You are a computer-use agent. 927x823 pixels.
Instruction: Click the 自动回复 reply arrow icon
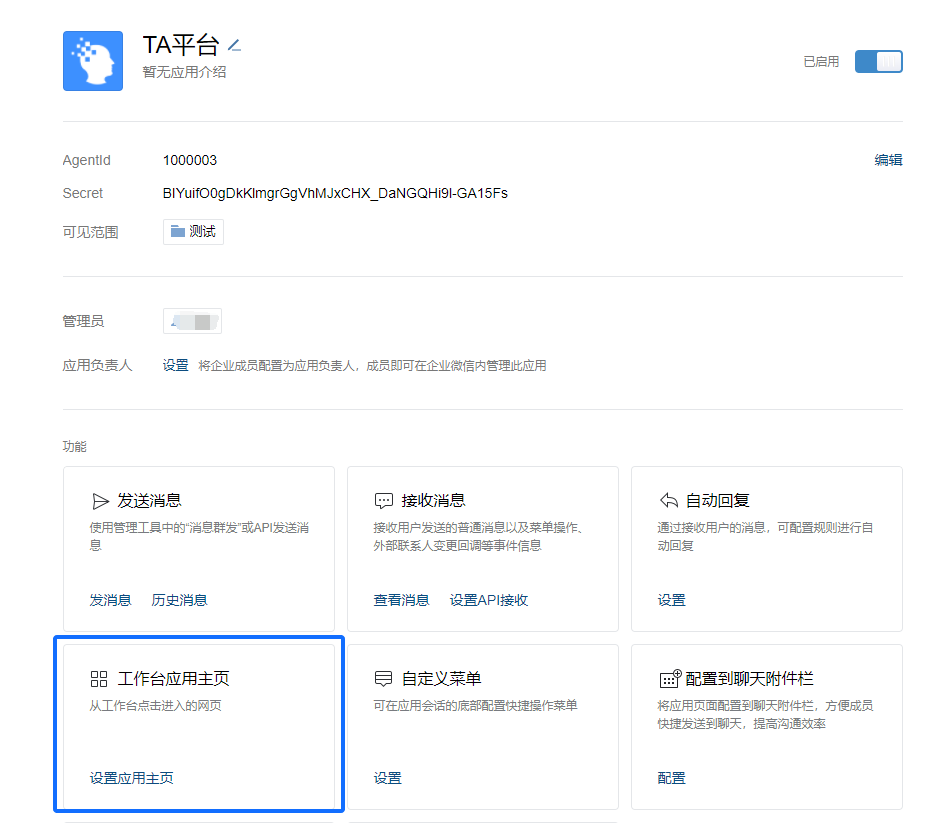669,501
